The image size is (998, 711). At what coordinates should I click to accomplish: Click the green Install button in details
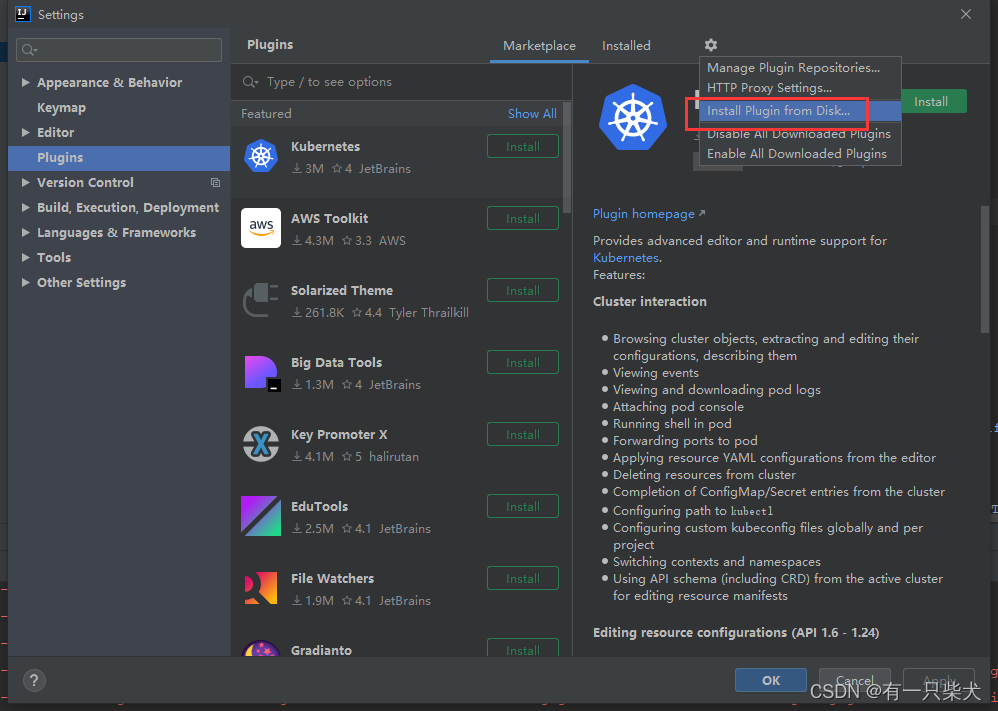point(934,101)
